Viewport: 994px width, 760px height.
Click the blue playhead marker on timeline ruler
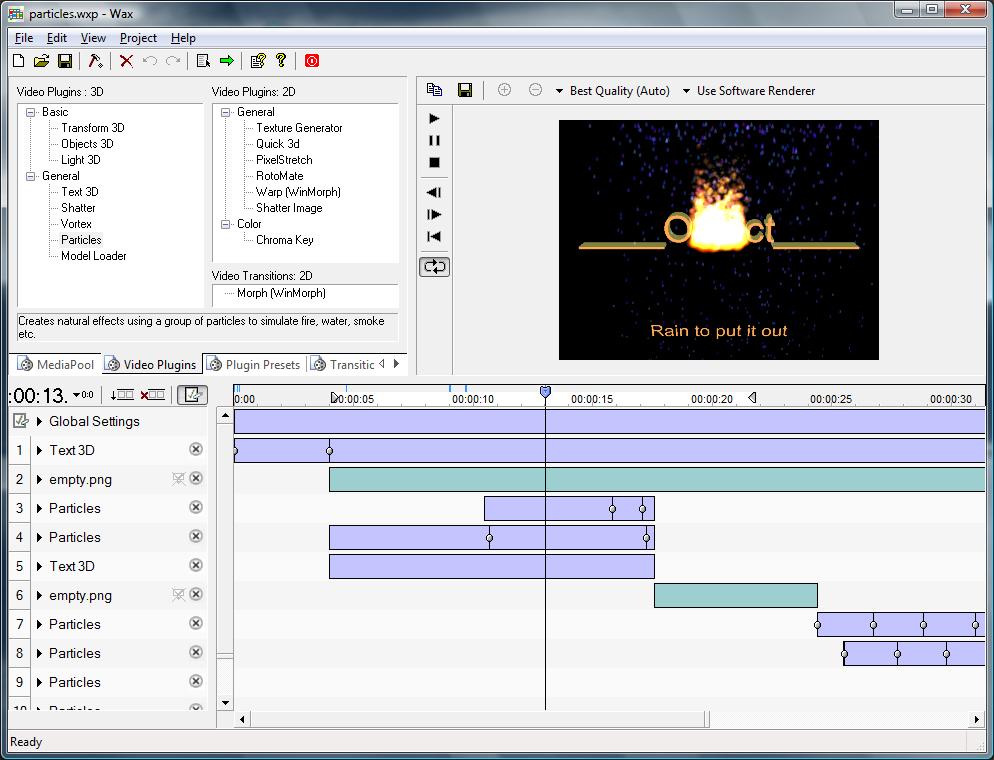pyautogui.click(x=545, y=393)
